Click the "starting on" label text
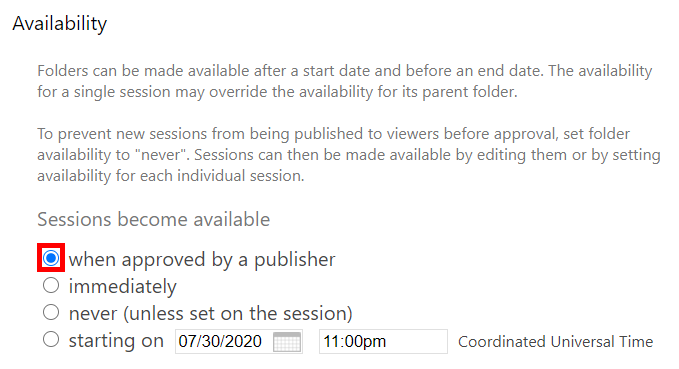 116,341
